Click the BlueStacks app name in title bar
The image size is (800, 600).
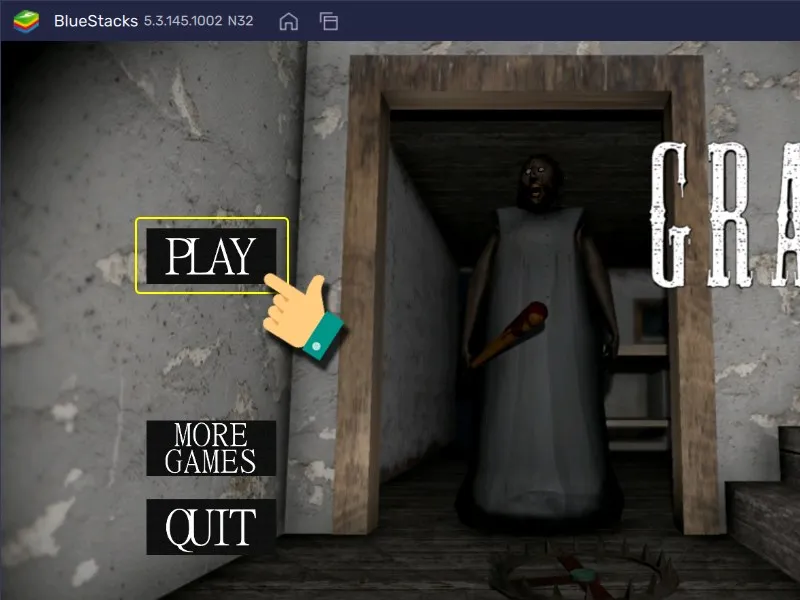[x=95, y=21]
